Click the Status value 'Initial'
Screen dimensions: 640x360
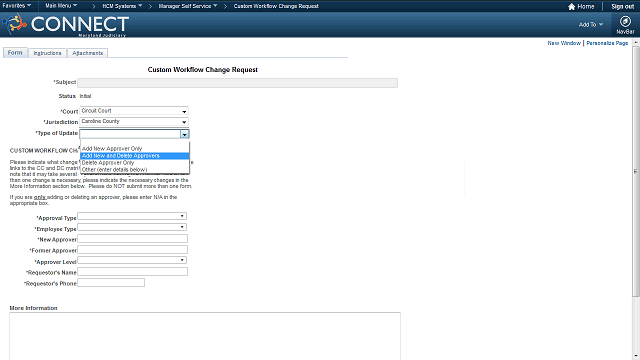point(85,96)
